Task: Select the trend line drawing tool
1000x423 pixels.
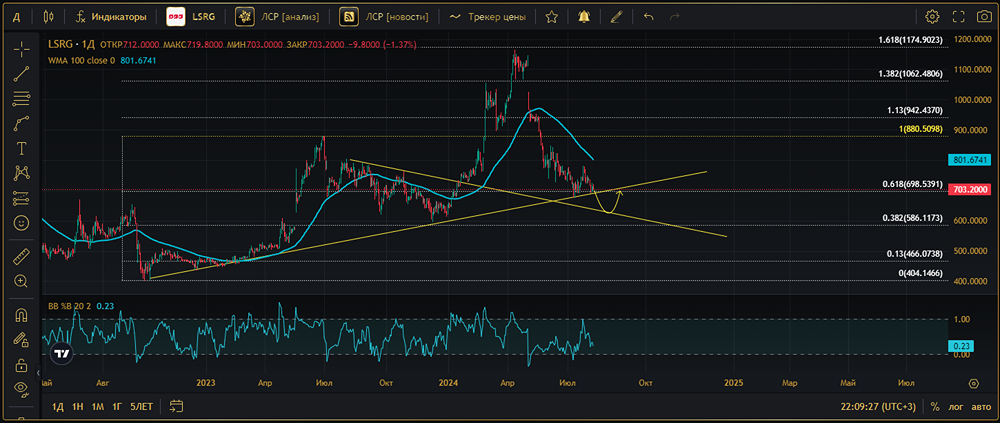Action: pyautogui.click(x=21, y=74)
